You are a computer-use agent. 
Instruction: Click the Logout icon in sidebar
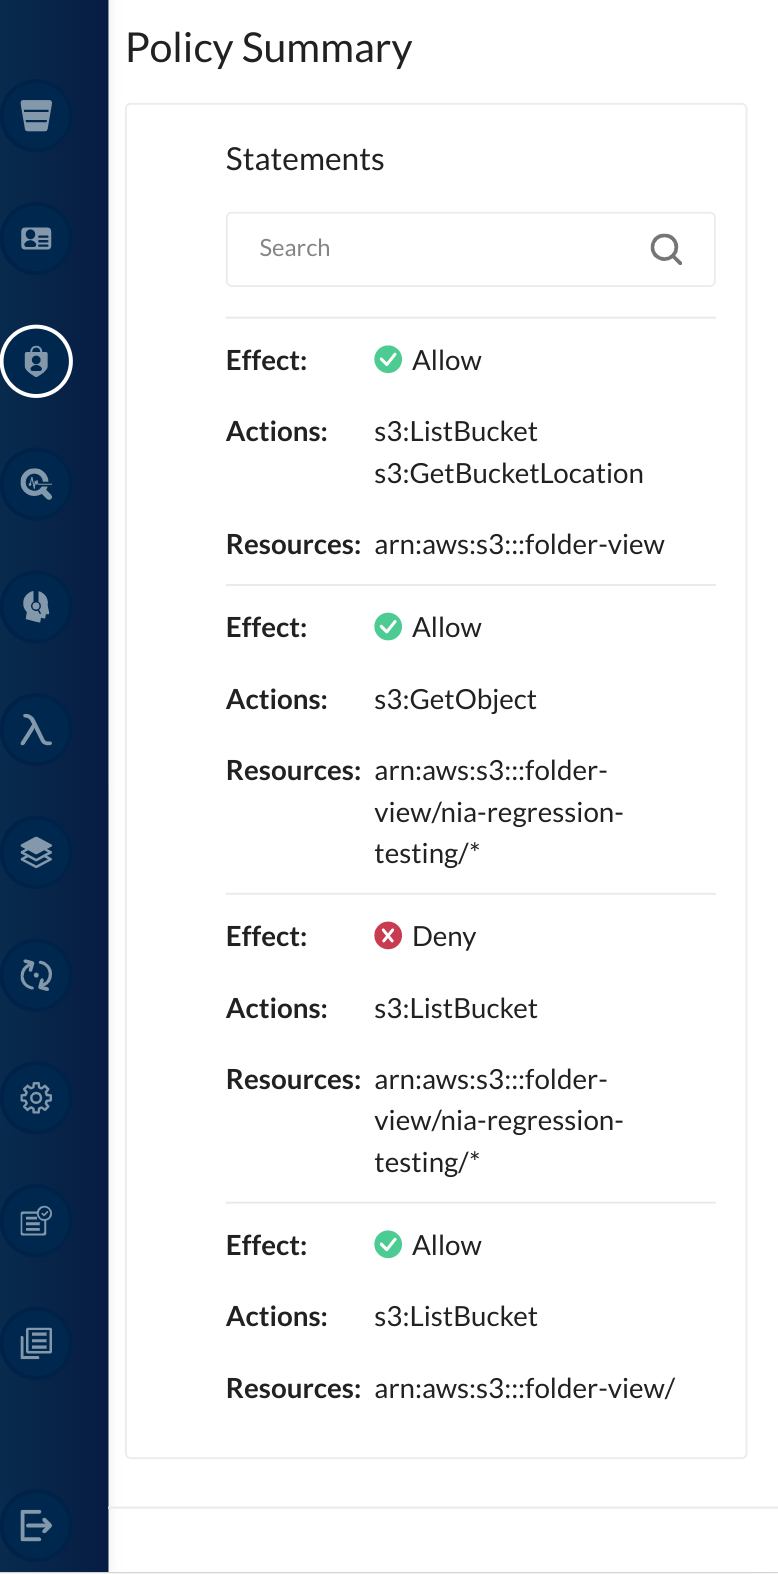[x=36, y=1526]
